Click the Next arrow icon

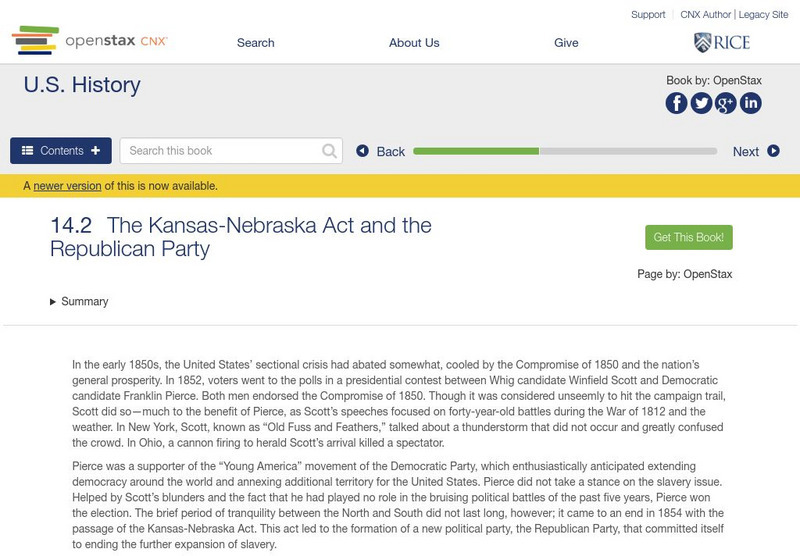(773, 151)
